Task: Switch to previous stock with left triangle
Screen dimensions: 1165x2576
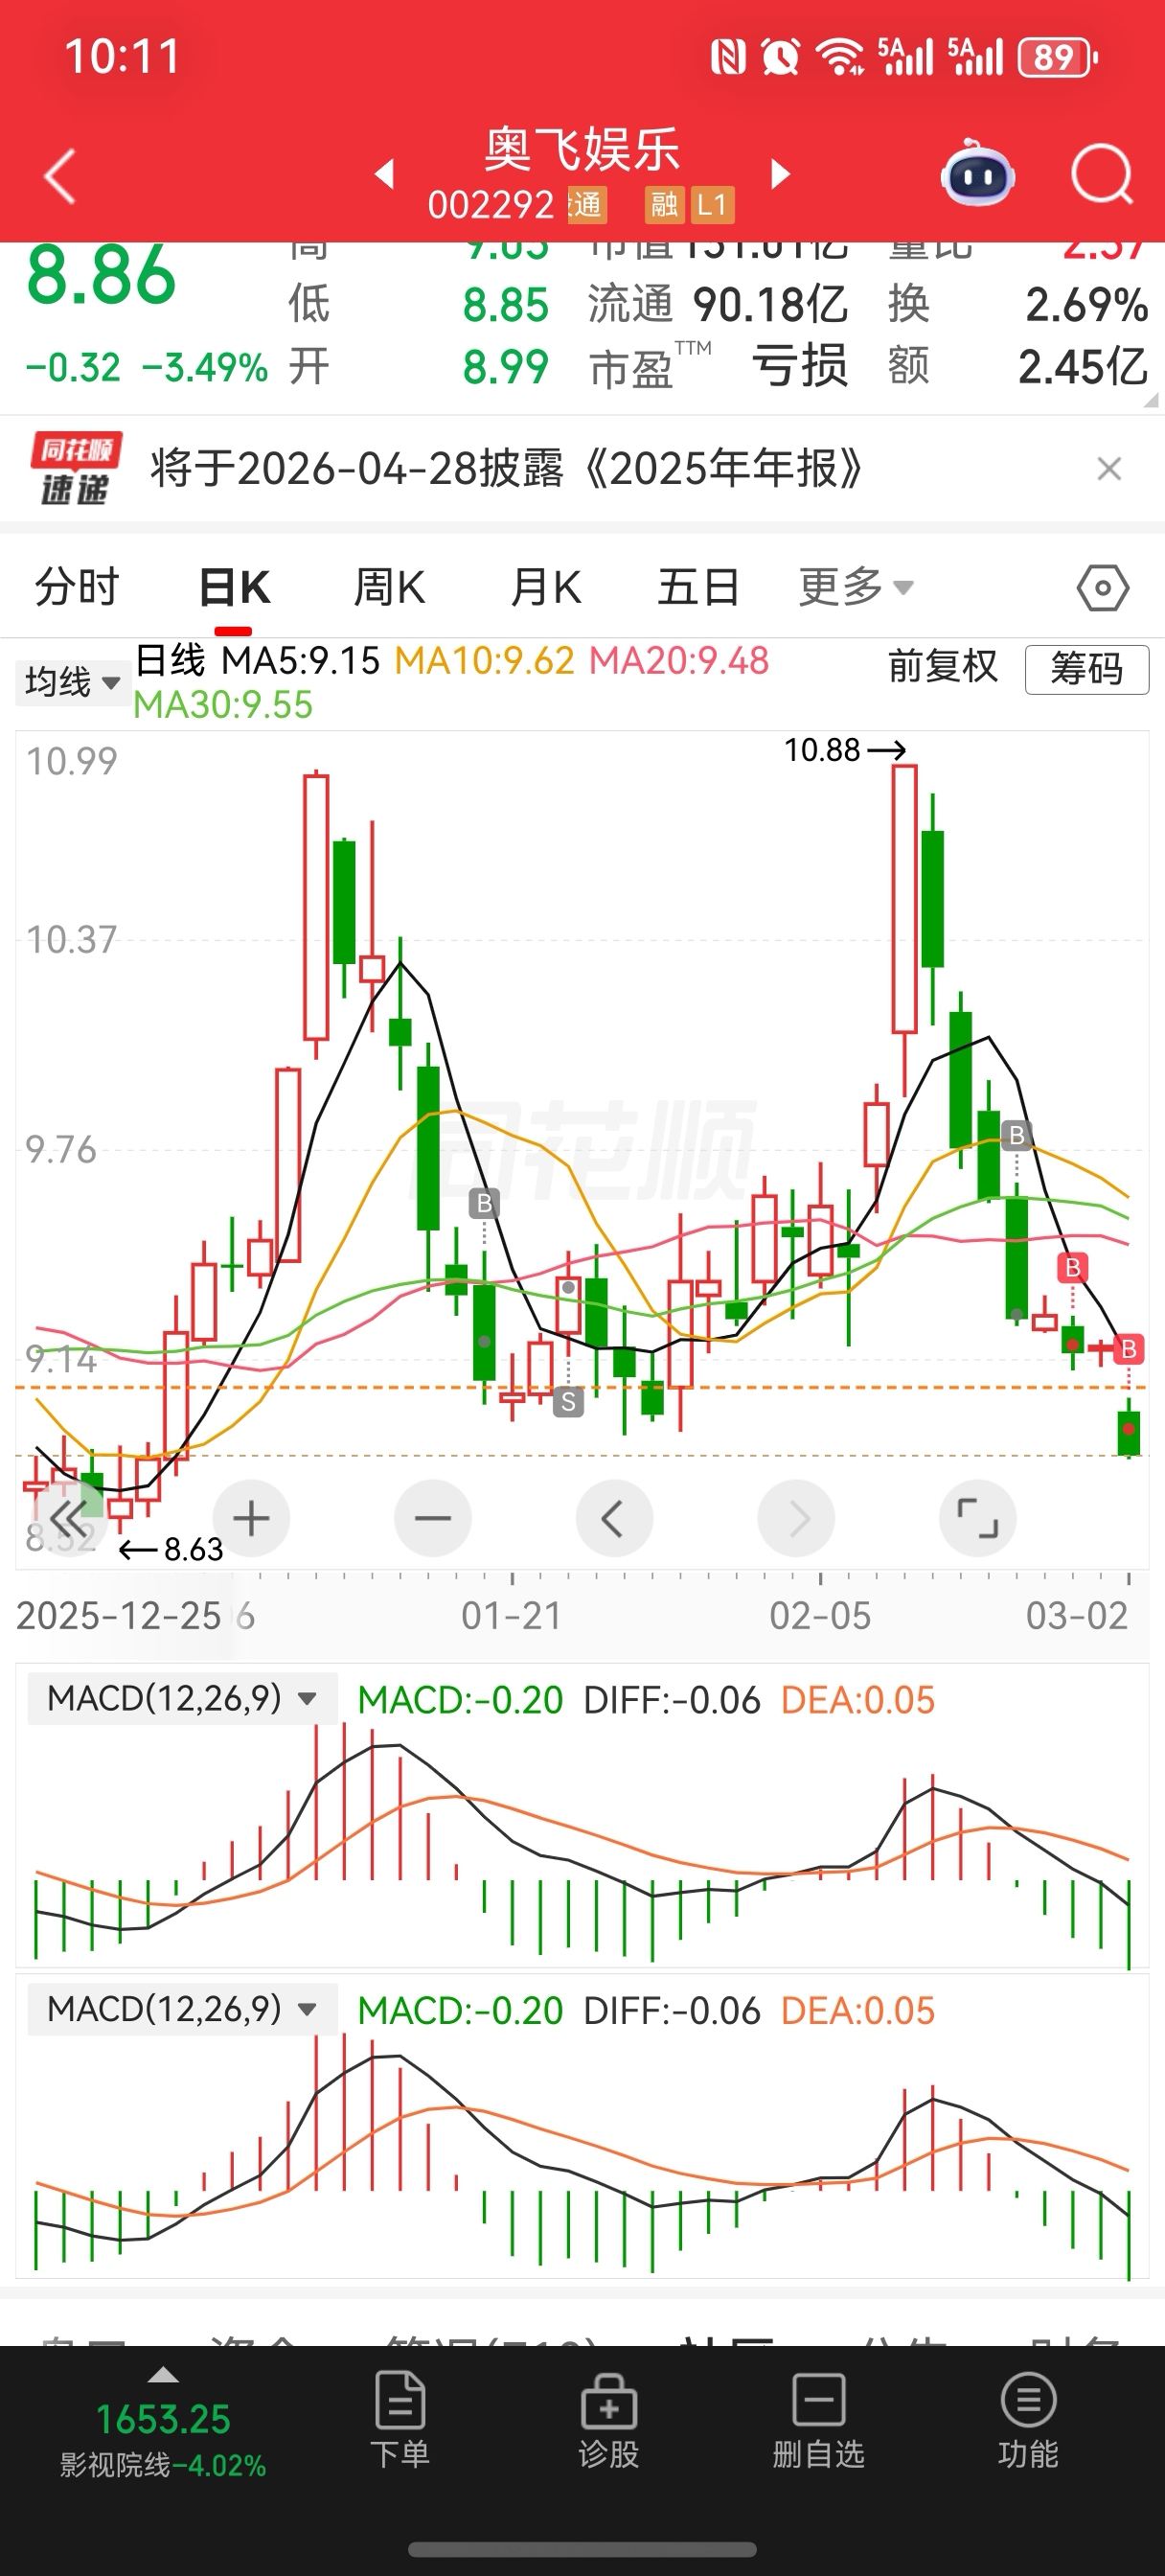Action: point(384,174)
